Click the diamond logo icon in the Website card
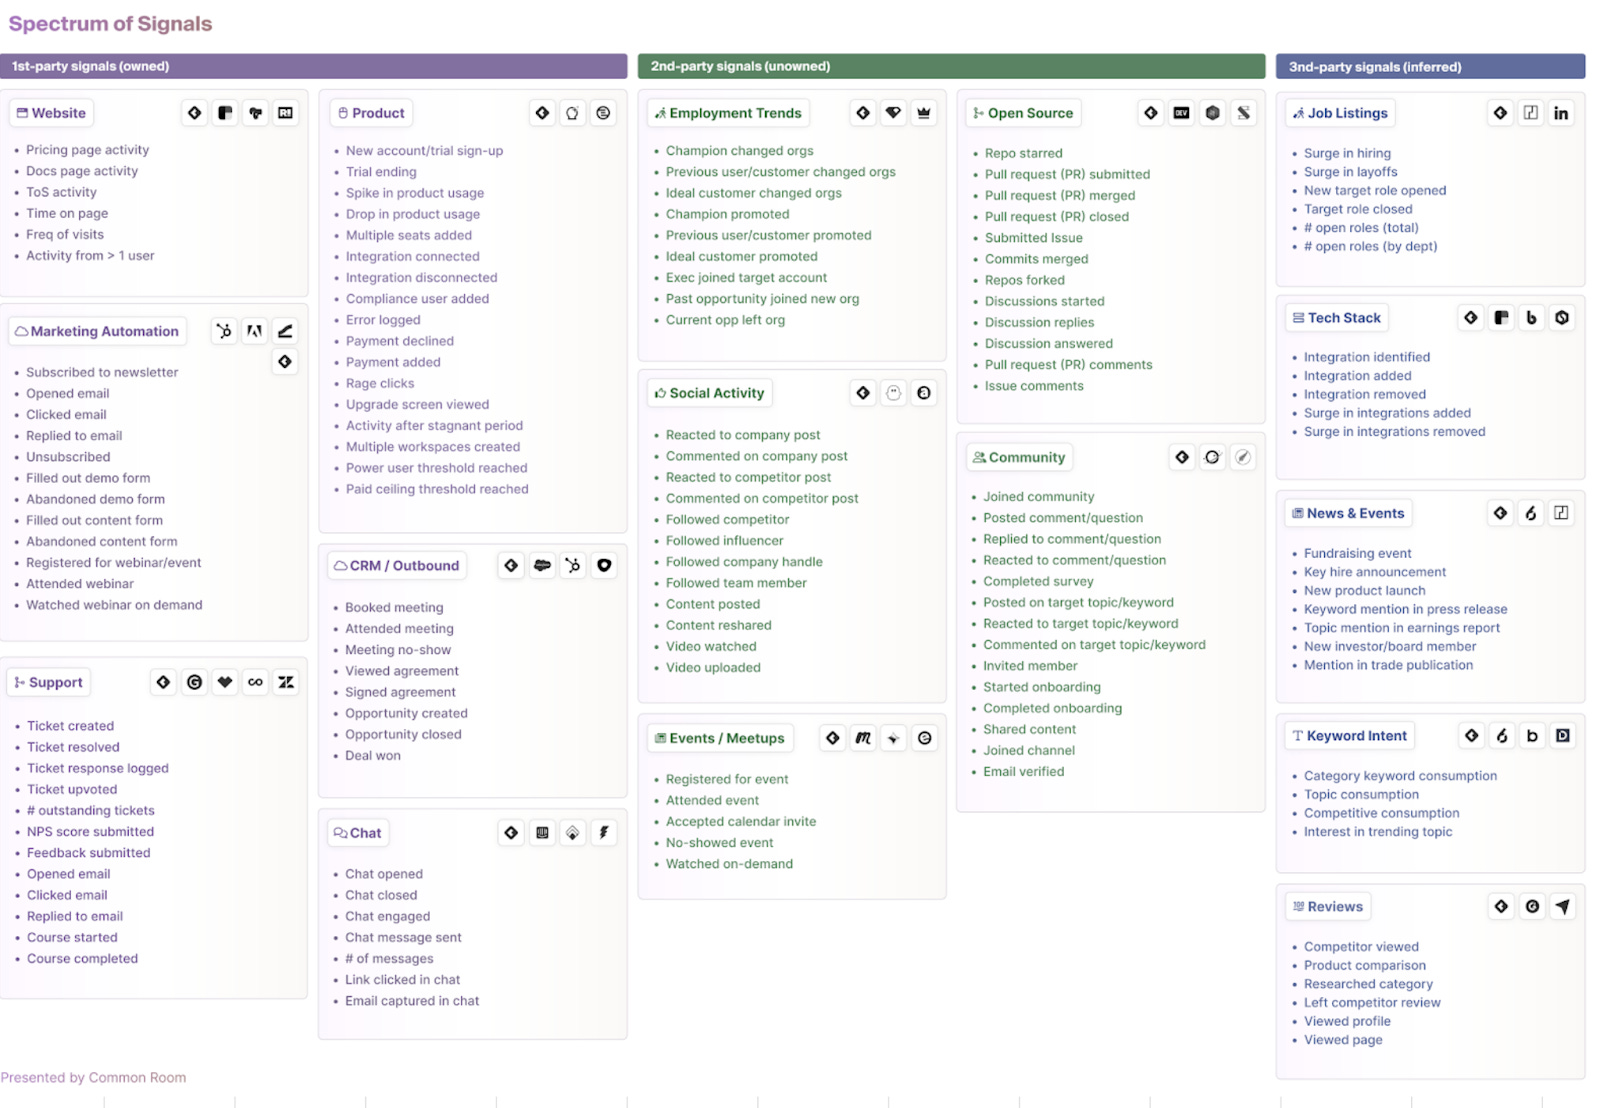This screenshot has height=1108, width=1600. coord(194,113)
